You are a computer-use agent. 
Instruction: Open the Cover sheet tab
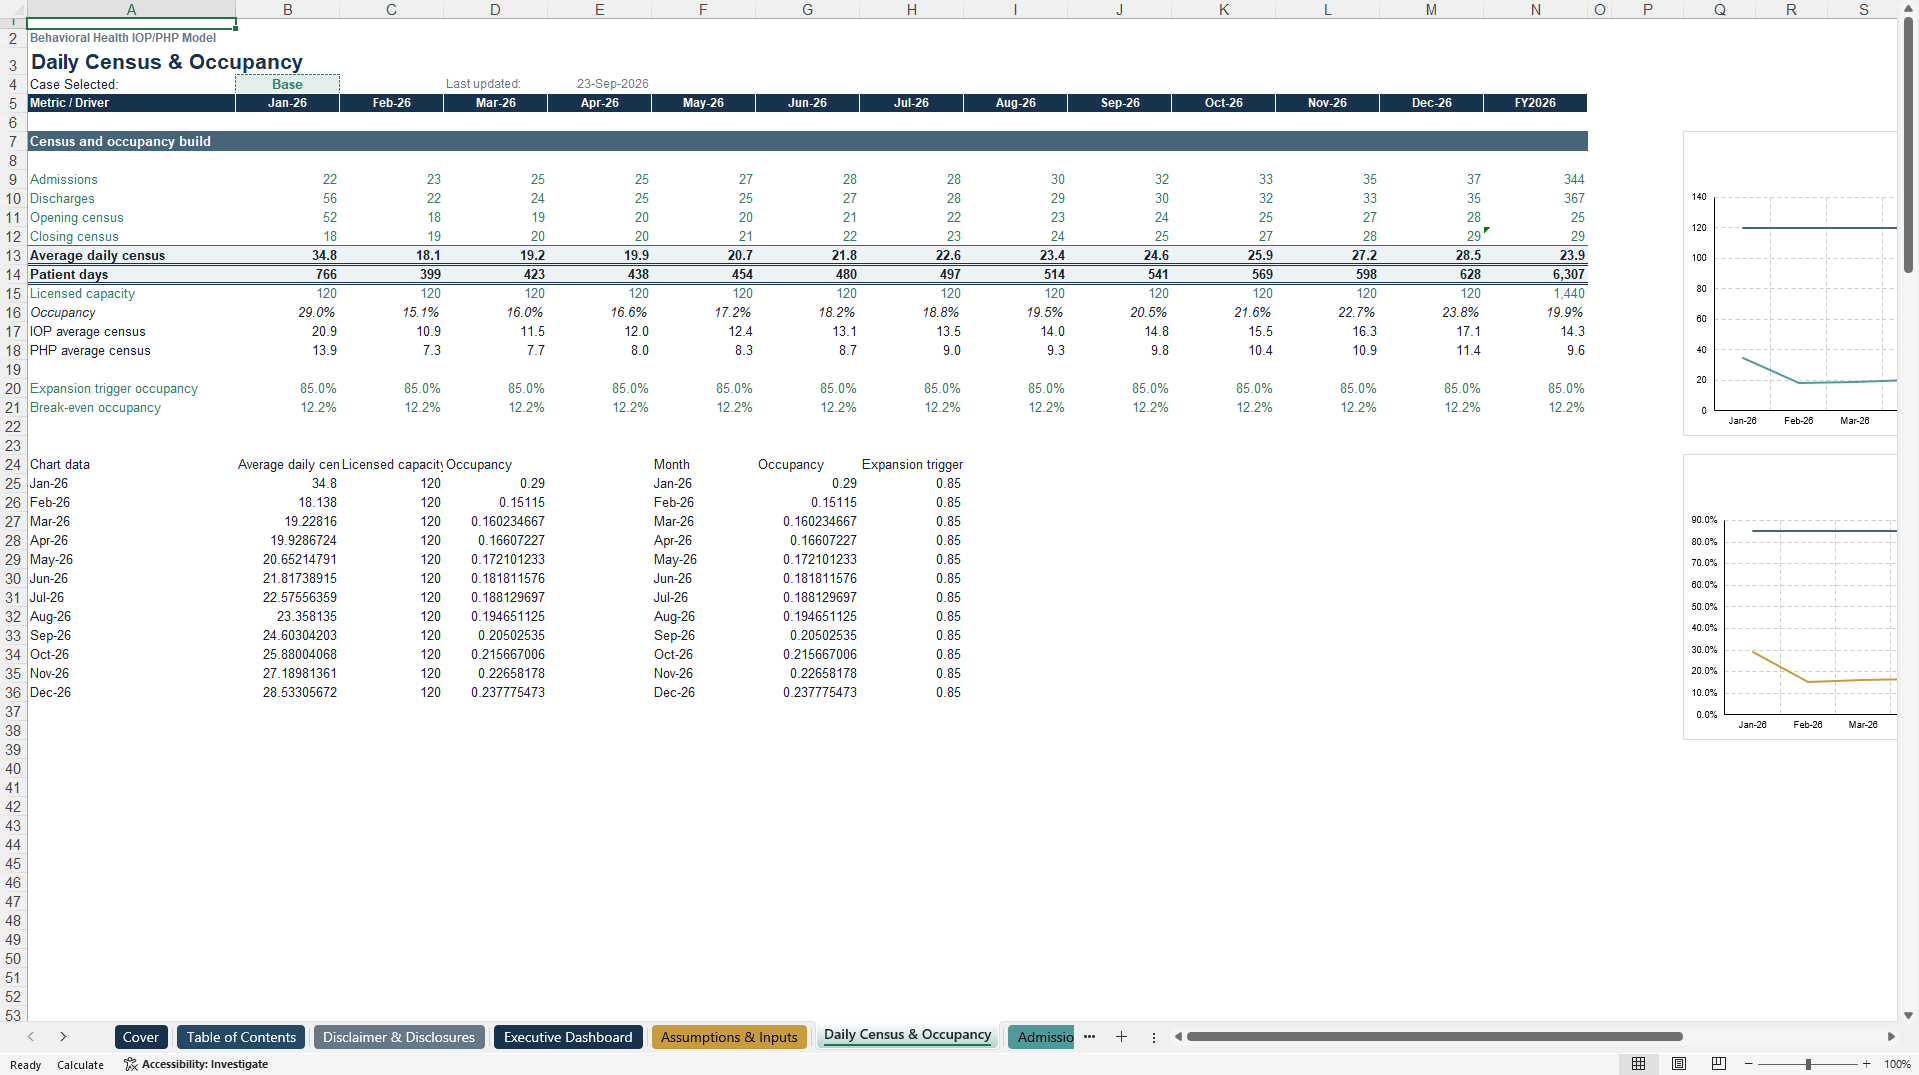pyautogui.click(x=141, y=1037)
